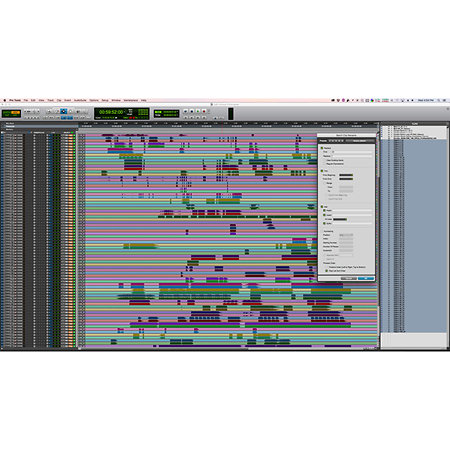The image size is (450, 450).
Task: Click Cancel in Batch Clip Rename
Action: pos(349,278)
